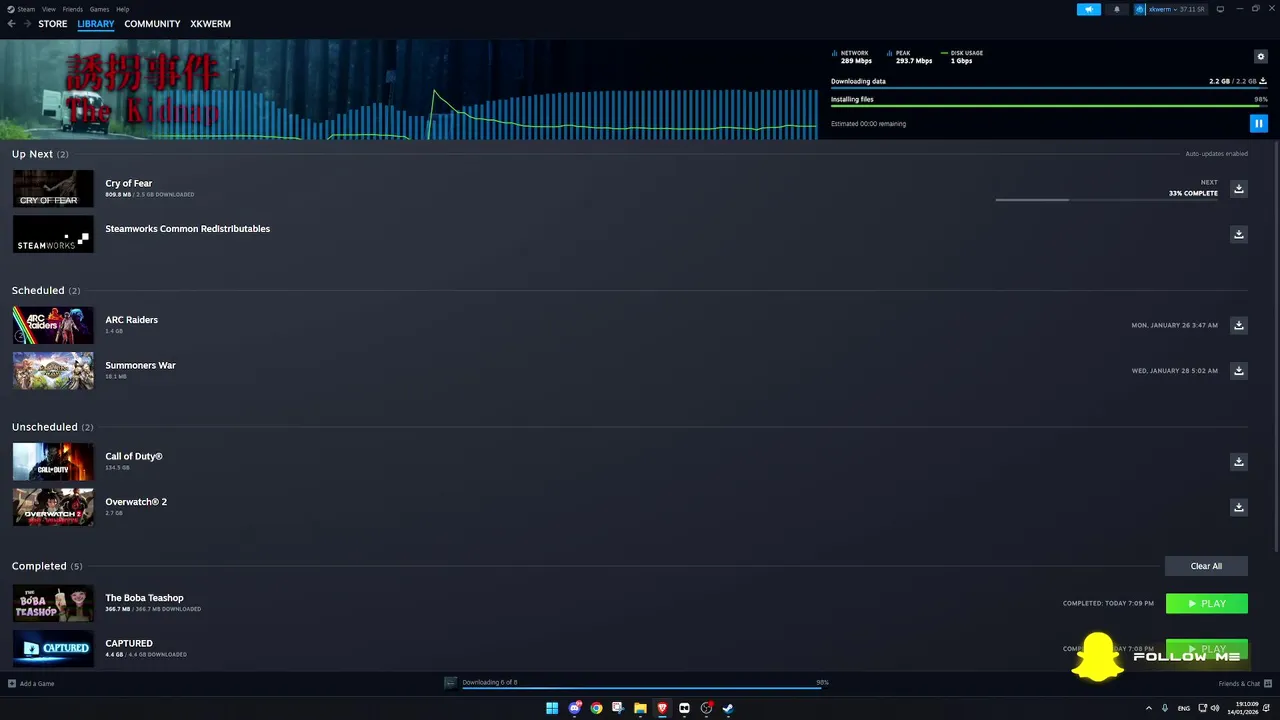The height and width of the screenshot is (720, 1280).
Task: Open the View menu
Action: click(x=49, y=9)
